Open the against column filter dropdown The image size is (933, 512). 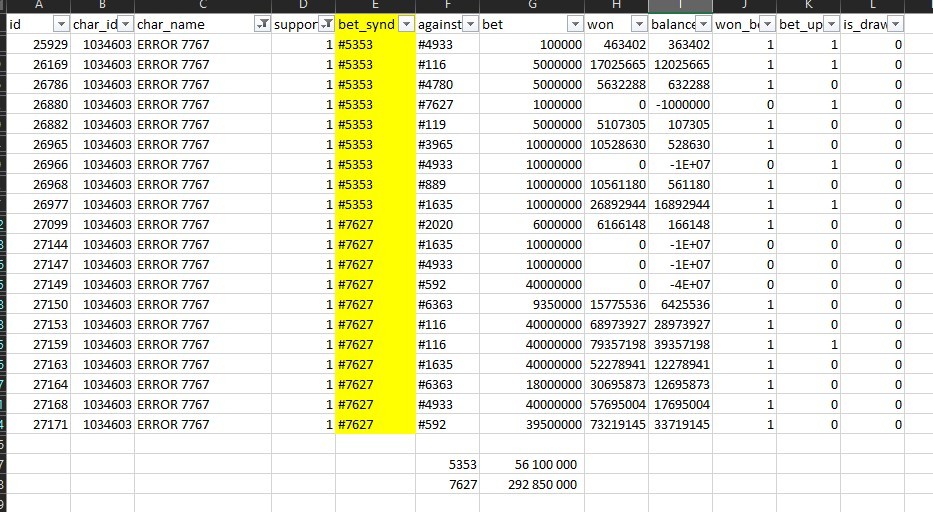(471, 24)
